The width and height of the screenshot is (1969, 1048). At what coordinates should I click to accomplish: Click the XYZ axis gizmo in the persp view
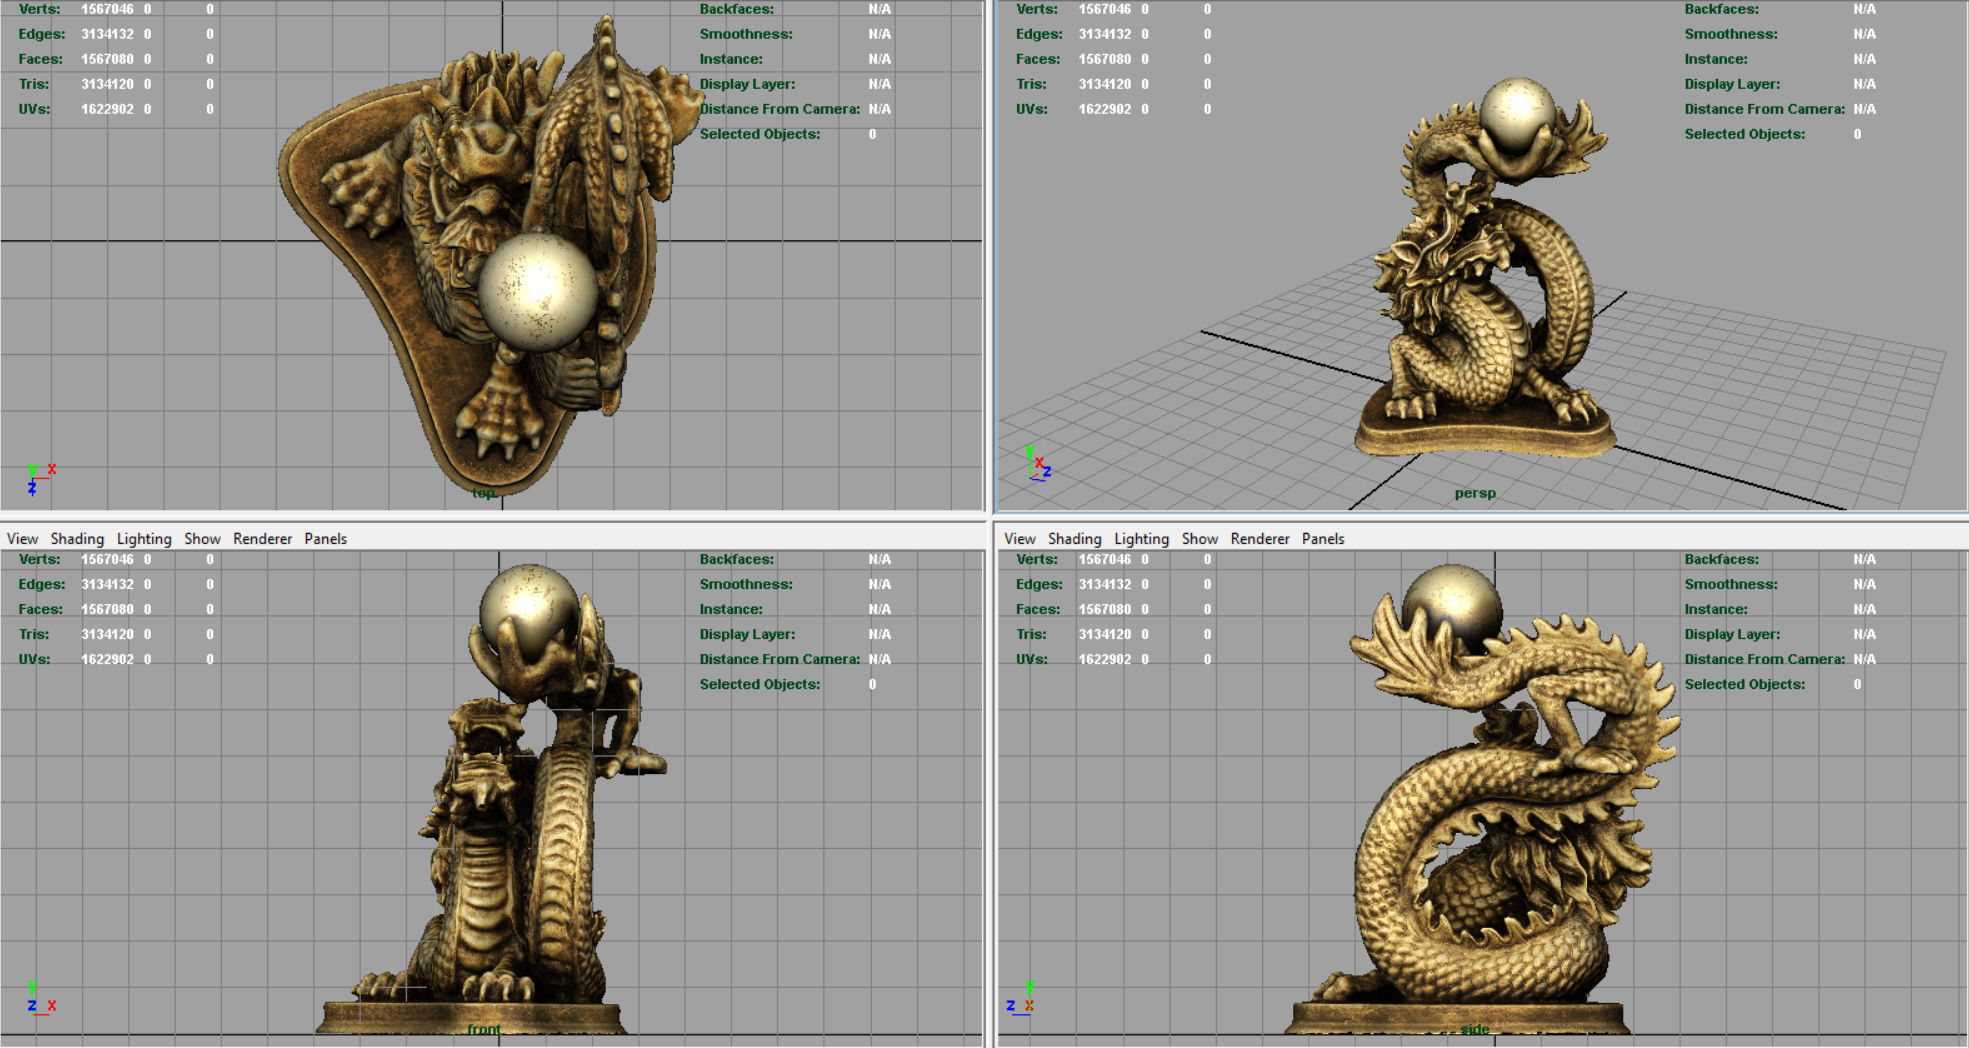pos(1039,464)
